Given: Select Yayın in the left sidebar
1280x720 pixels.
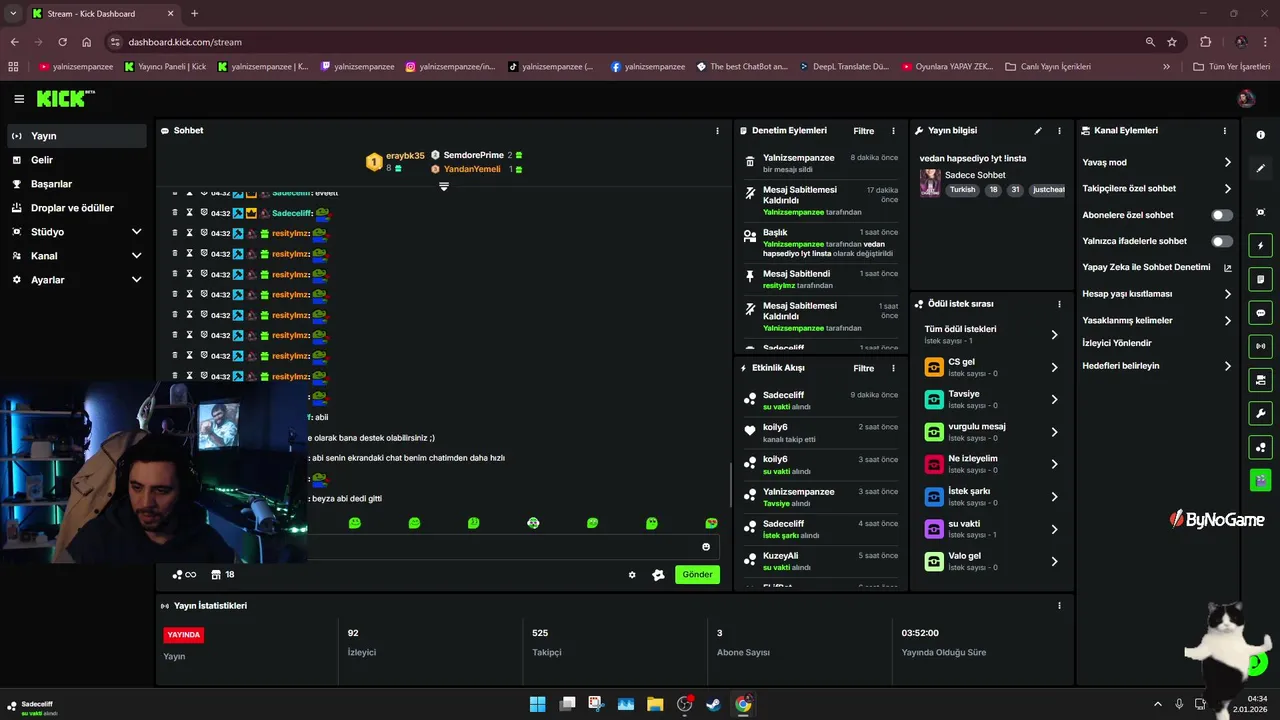Looking at the screenshot, I should 76,136.
